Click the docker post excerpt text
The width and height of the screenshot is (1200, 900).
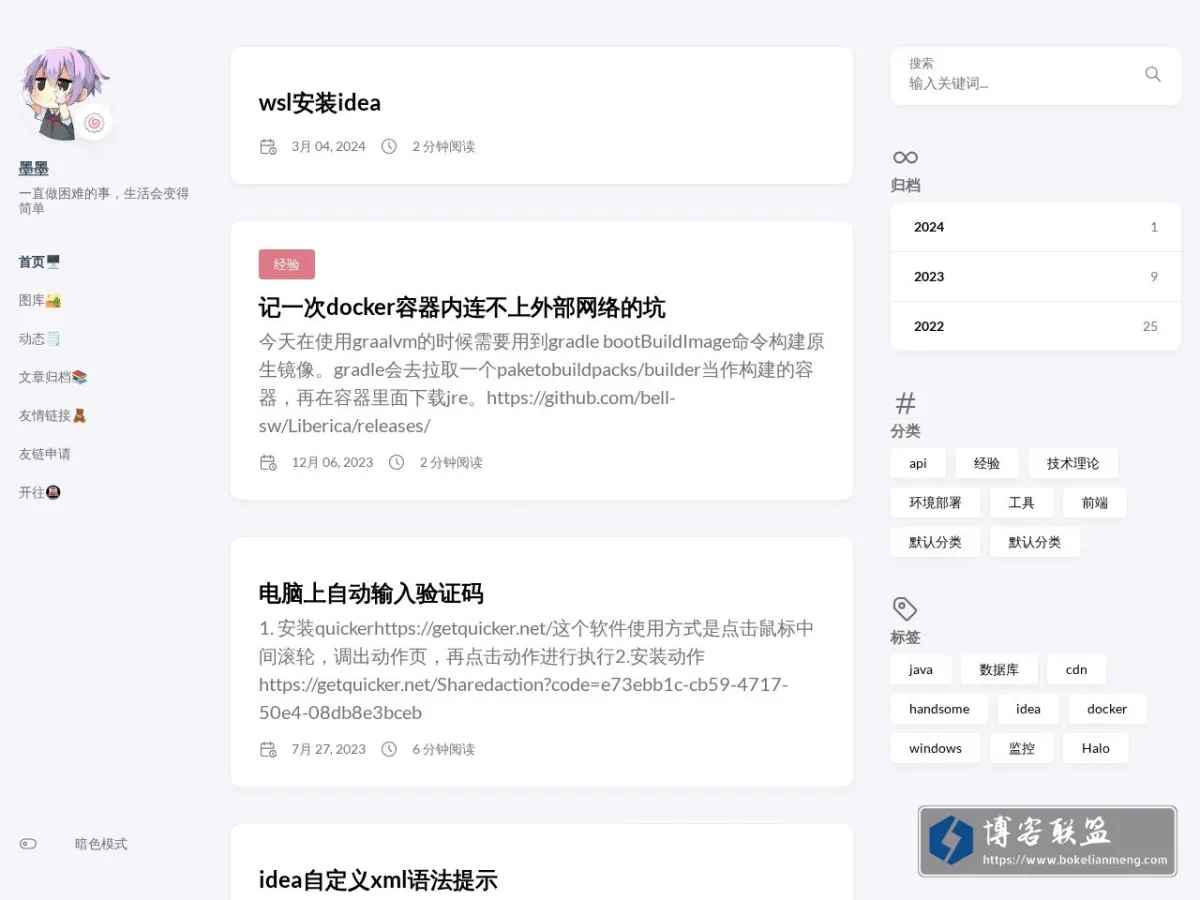tap(542, 384)
